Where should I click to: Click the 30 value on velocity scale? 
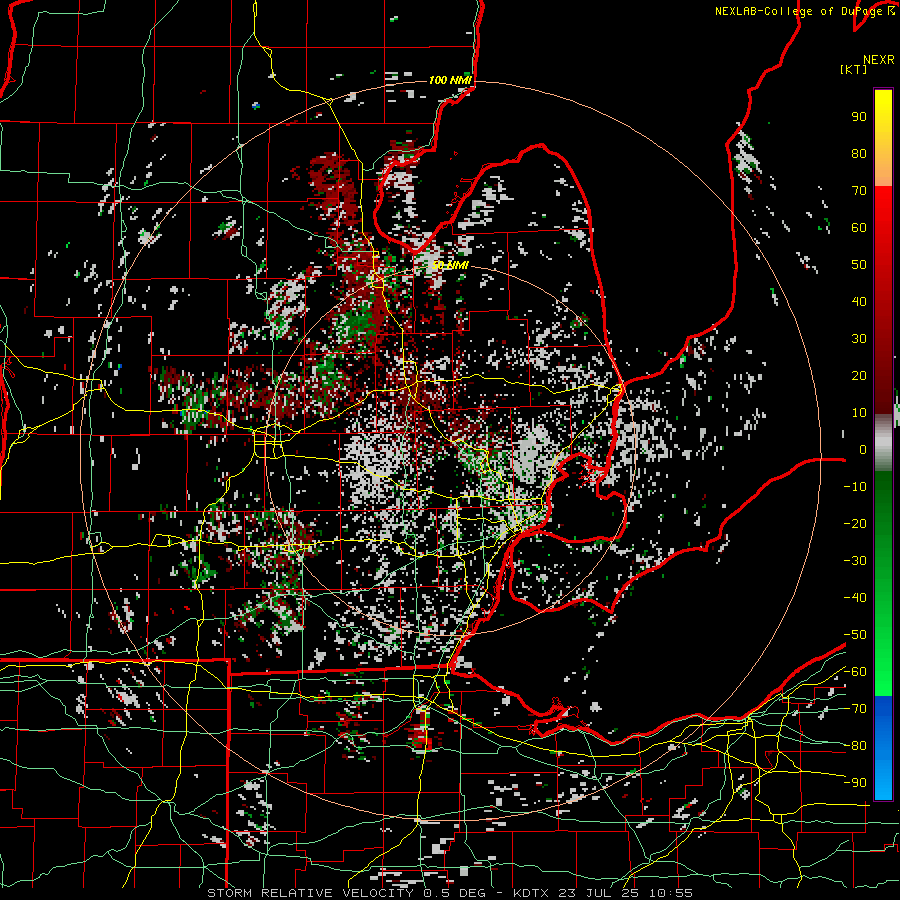859,339
